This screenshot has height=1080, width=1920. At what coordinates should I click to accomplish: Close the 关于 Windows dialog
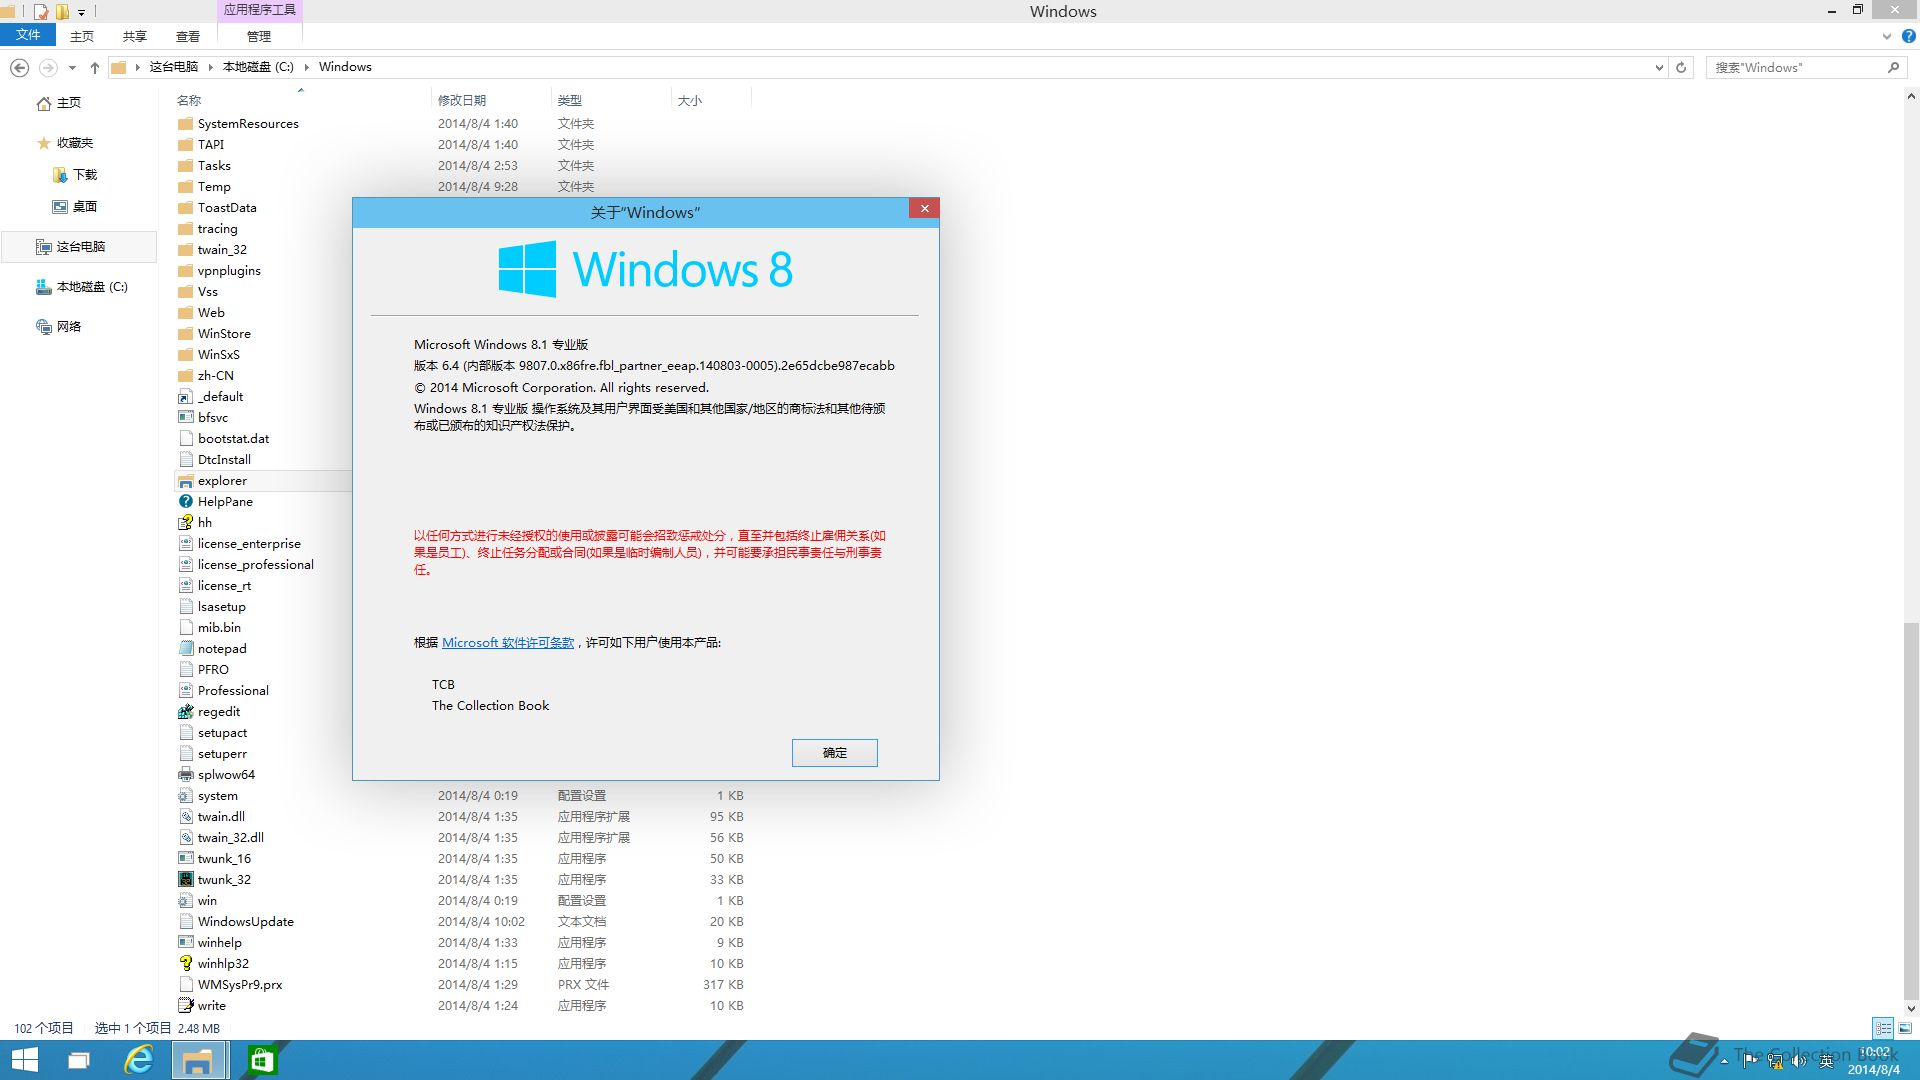[x=925, y=208]
